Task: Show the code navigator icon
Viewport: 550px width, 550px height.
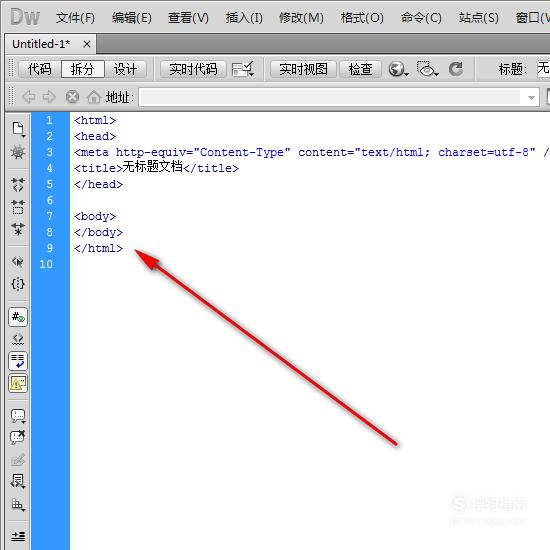Action: pyautogui.click(x=18, y=152)
